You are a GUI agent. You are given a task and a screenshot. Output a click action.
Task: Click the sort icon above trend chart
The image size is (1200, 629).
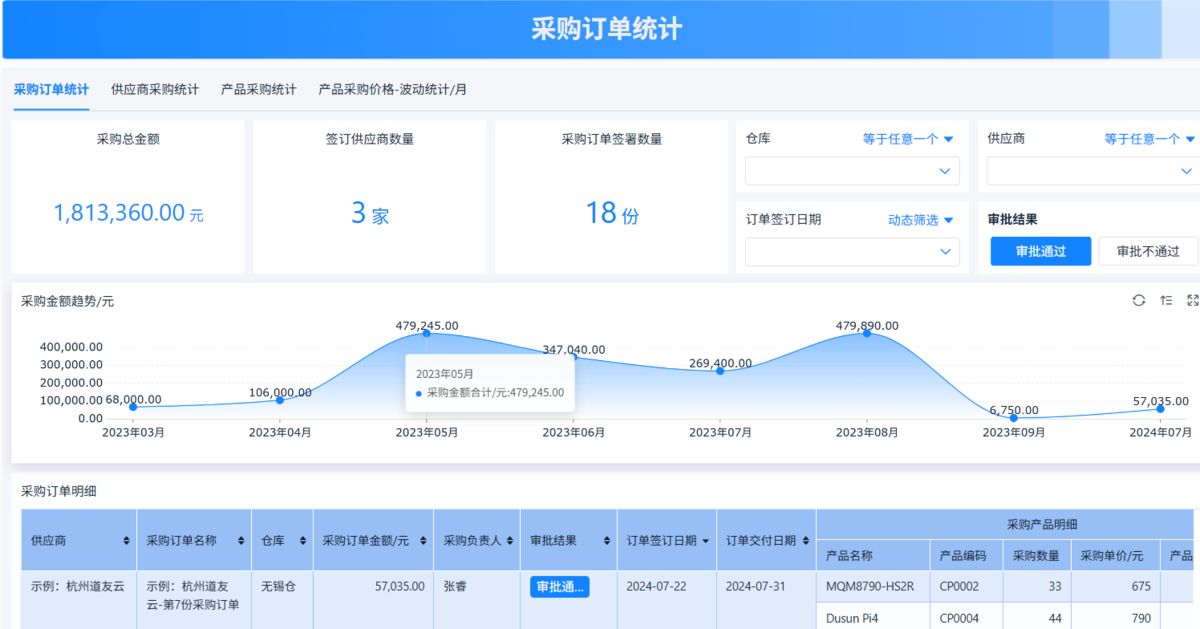(1166, 300)
